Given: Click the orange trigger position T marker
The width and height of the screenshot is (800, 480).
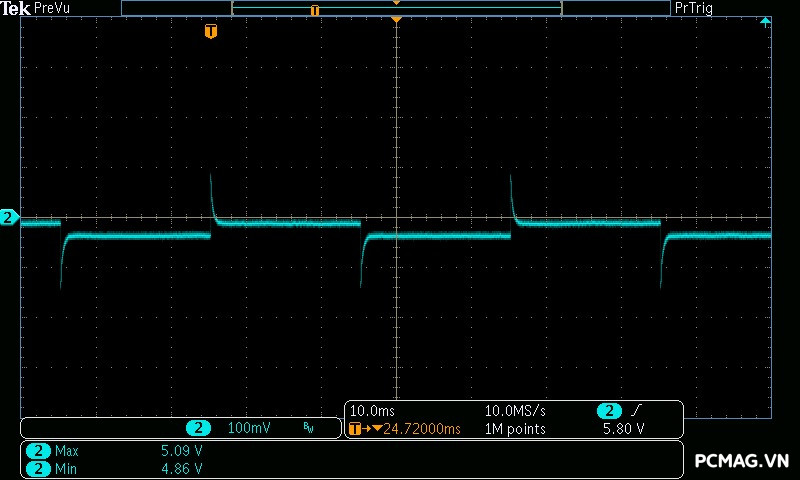Looking at the screenshot, I should [x=210, y=32].
